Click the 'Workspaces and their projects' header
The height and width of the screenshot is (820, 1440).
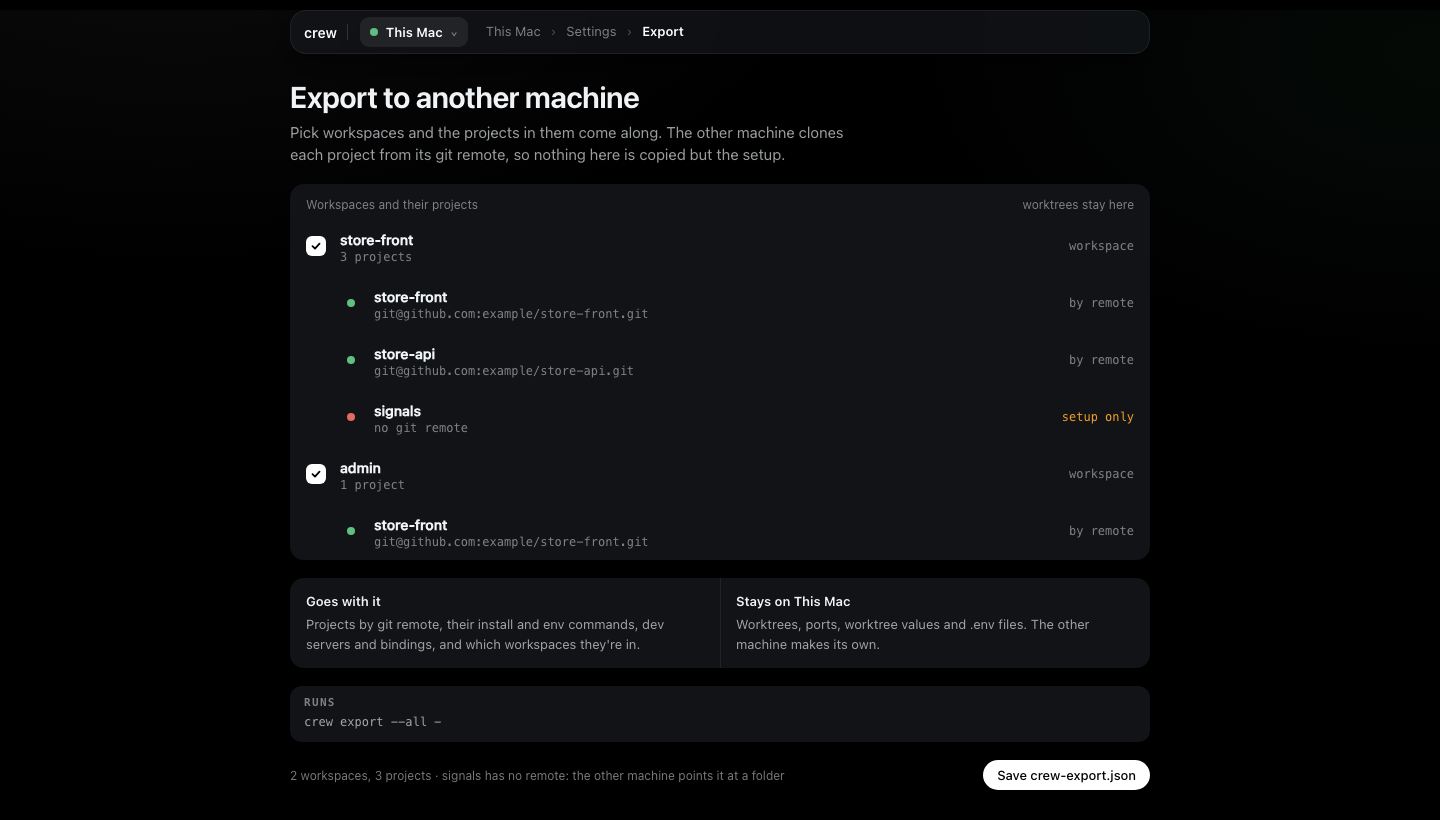click(392, 205)
